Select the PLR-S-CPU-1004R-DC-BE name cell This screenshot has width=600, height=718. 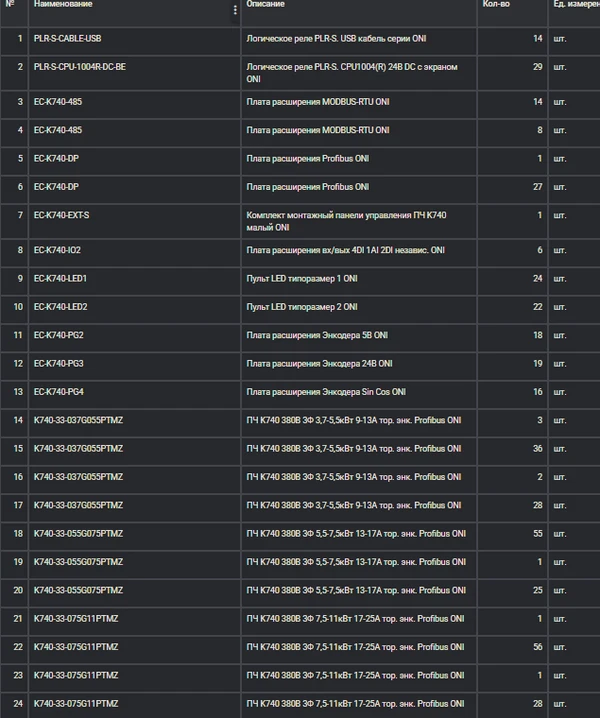tap(135, 73)
